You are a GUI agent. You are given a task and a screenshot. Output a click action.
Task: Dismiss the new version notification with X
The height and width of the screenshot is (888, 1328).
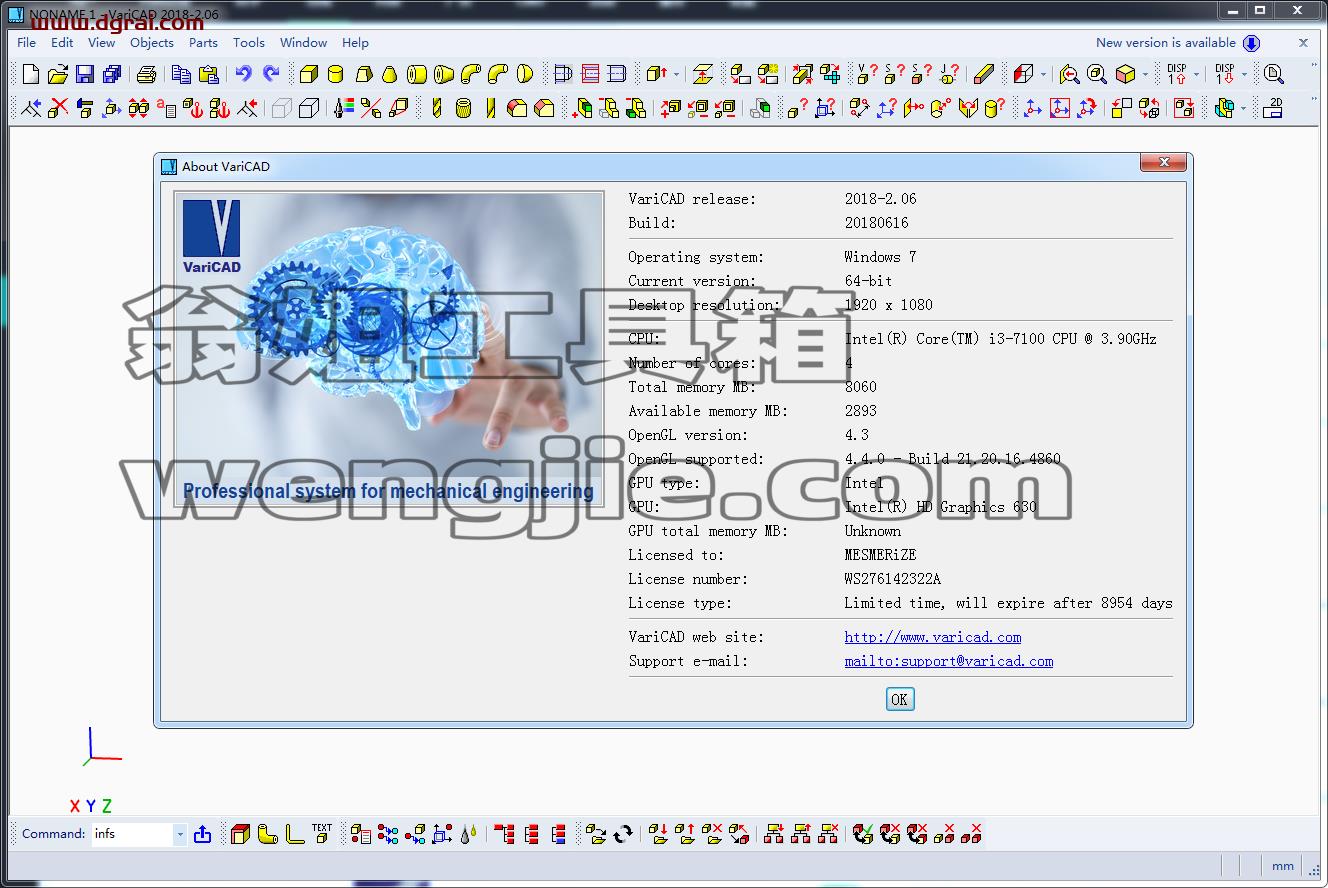[x=1303, y=43]
